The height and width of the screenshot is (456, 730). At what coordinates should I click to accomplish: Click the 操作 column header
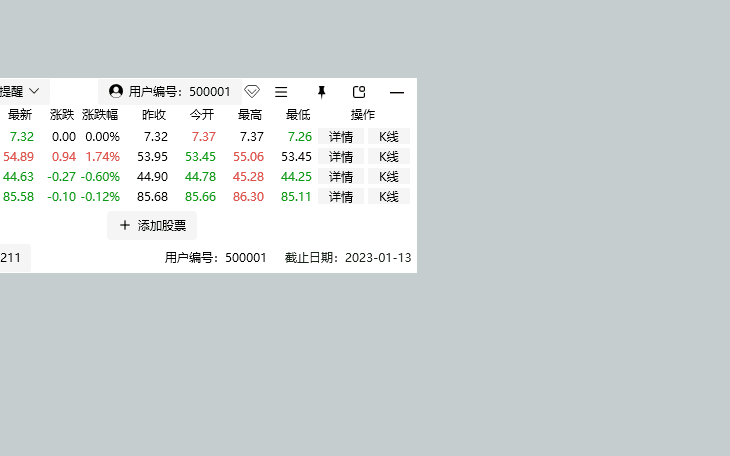(363, 115)
